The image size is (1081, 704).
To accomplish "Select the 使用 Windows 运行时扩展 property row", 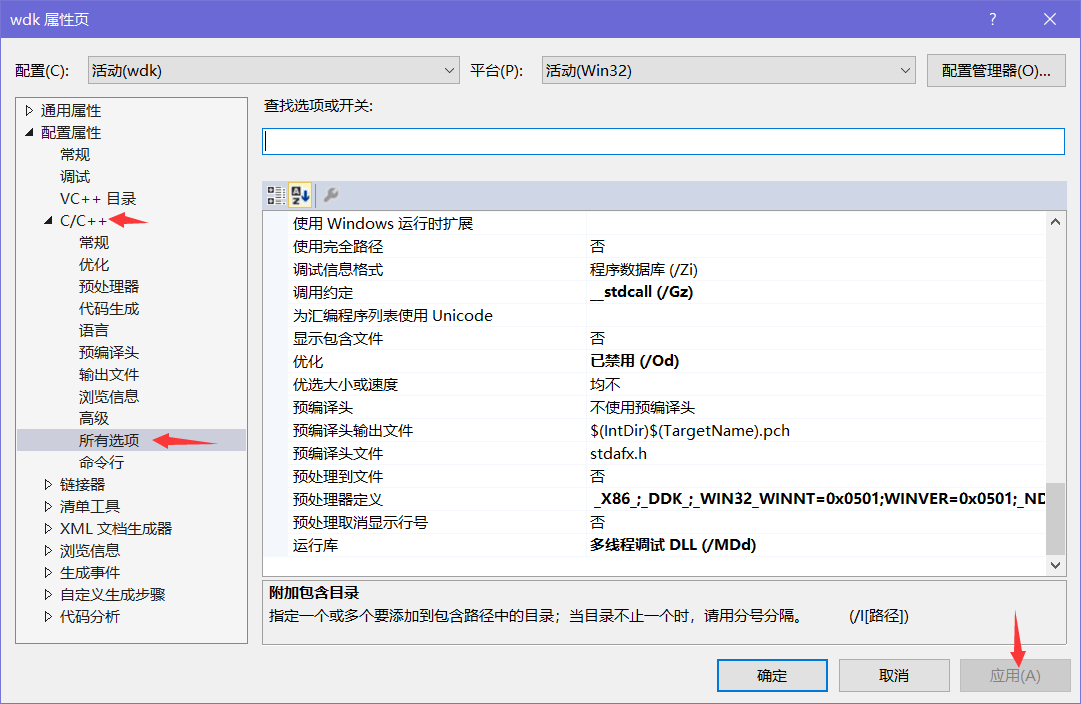I will coord(654,223).
